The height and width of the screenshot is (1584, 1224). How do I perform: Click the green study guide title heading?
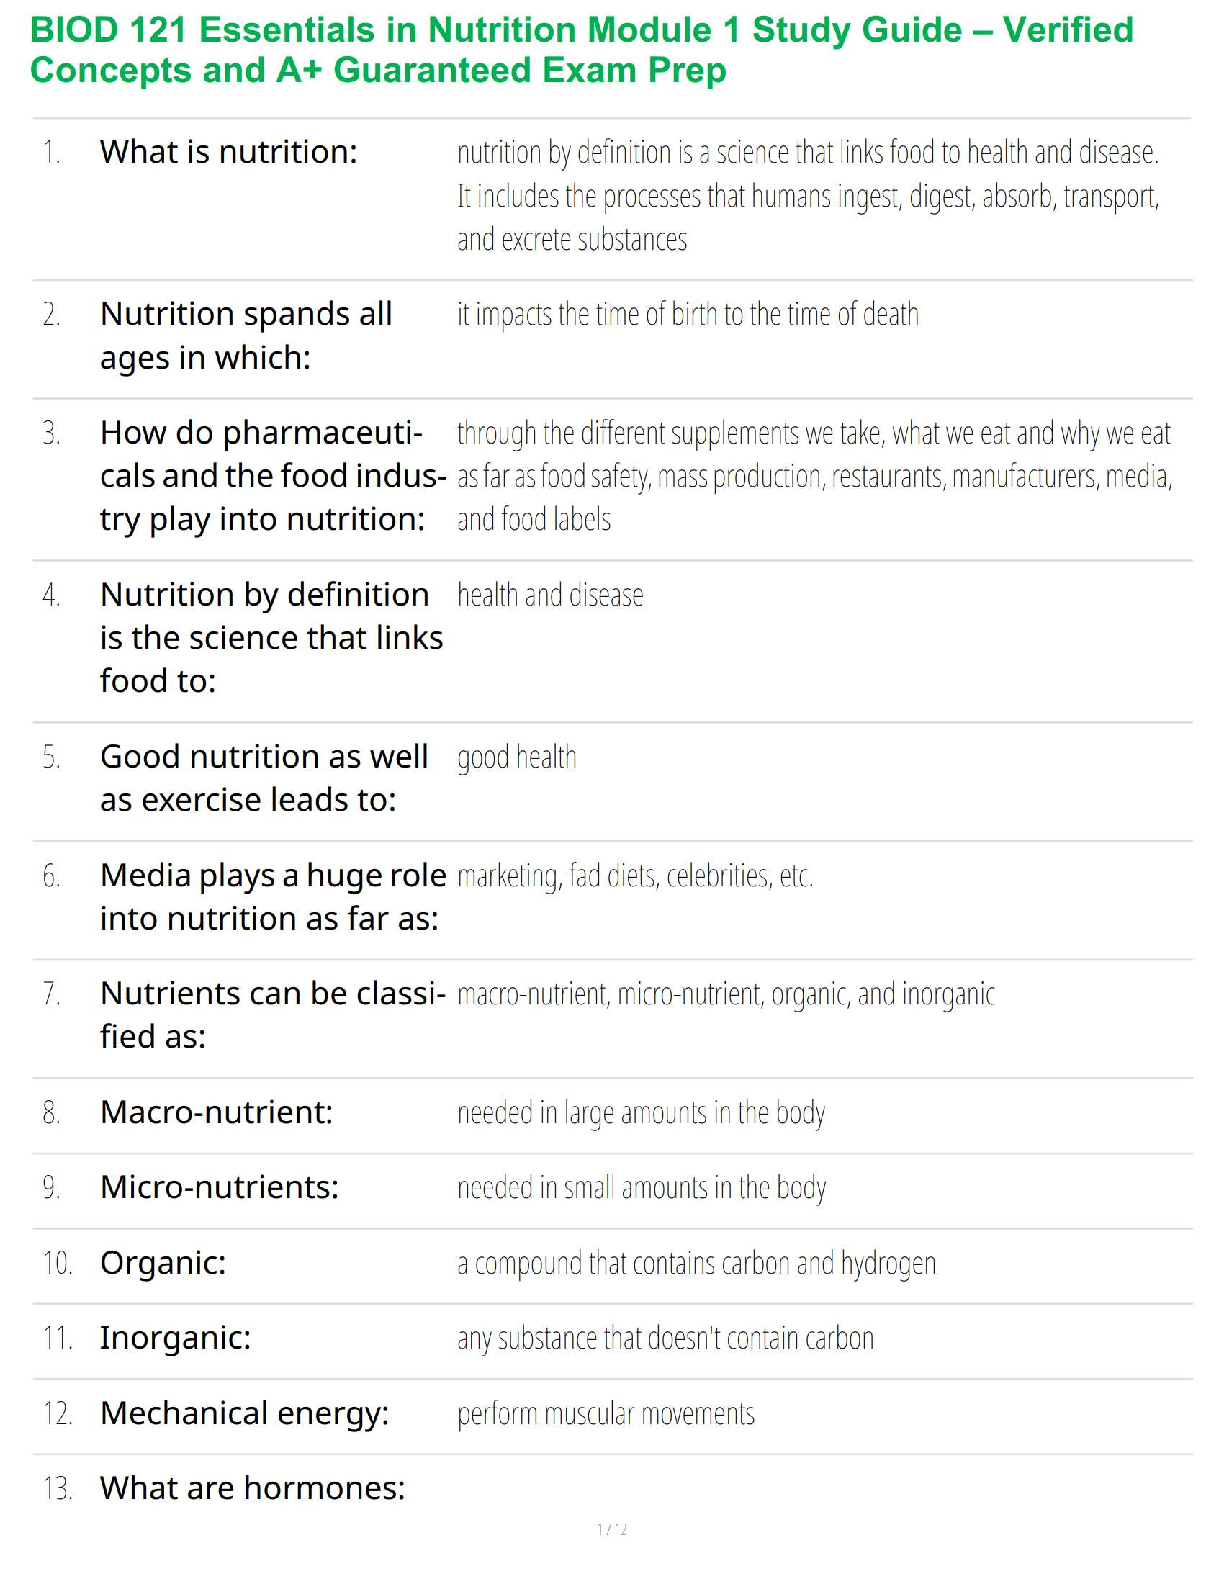tap(581, 50)
